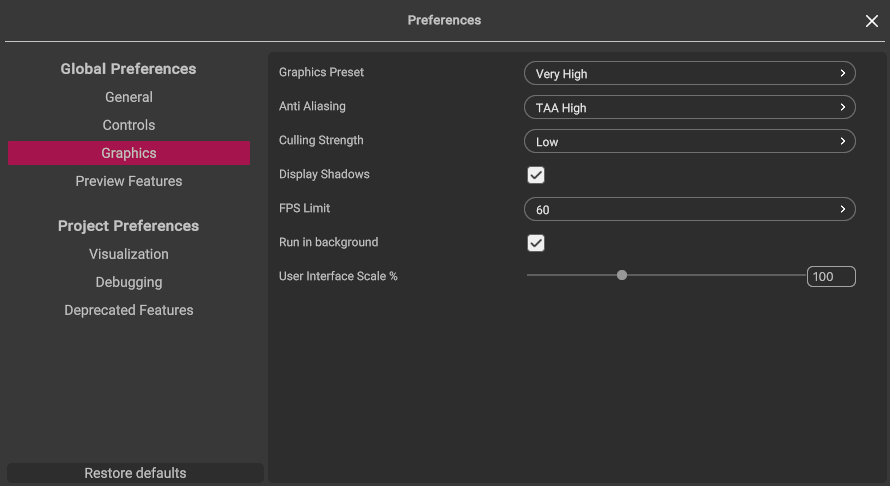The image size is (890, 486).
Task: Select the Graphics section in sidebar
Action: [129, 153]
